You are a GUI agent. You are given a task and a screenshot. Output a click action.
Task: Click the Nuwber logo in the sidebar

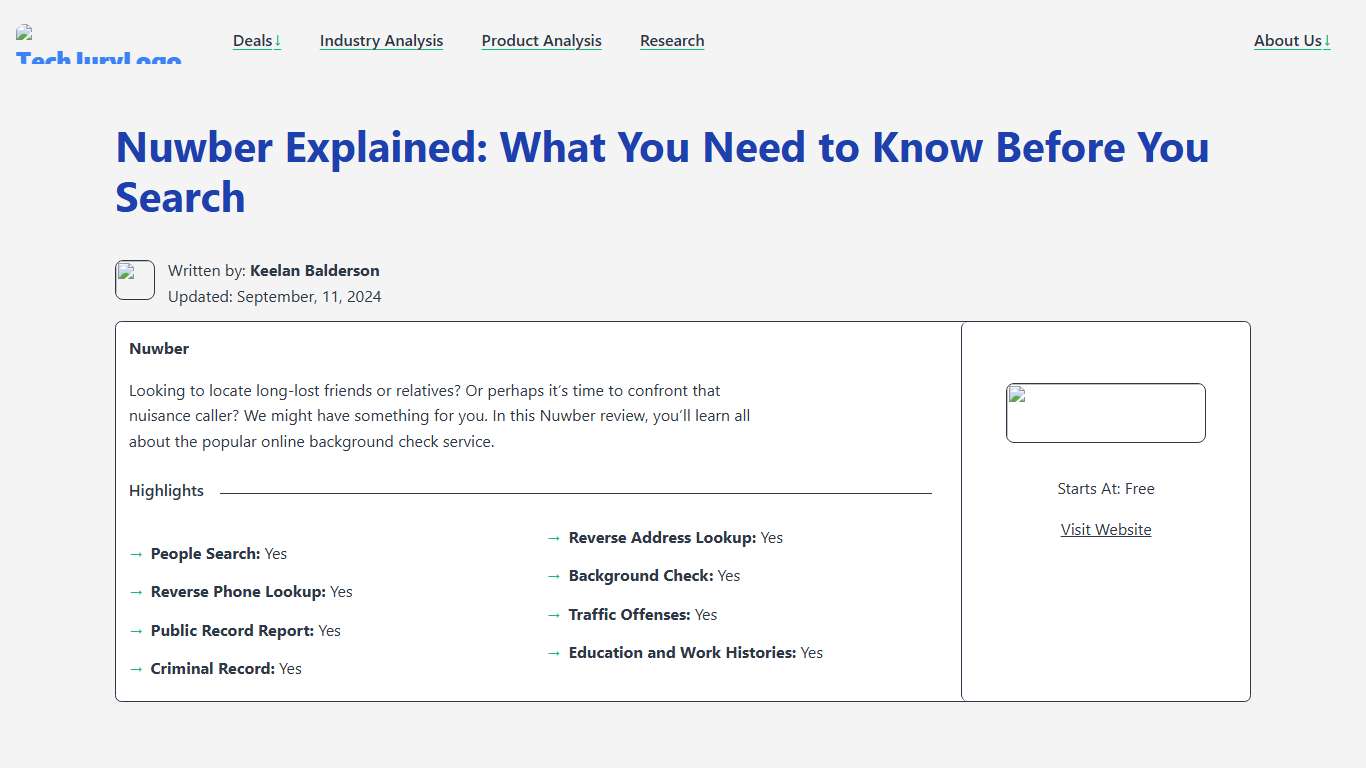pos(1105,412)
